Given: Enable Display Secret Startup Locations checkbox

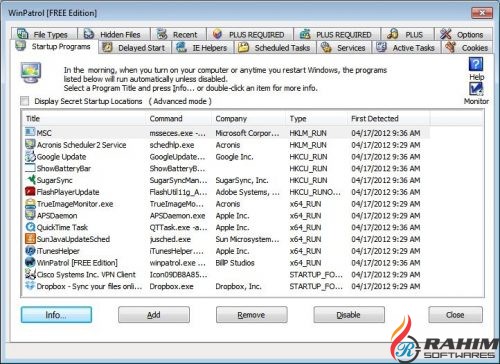Looking at the screenshot, I should (25, 101).
